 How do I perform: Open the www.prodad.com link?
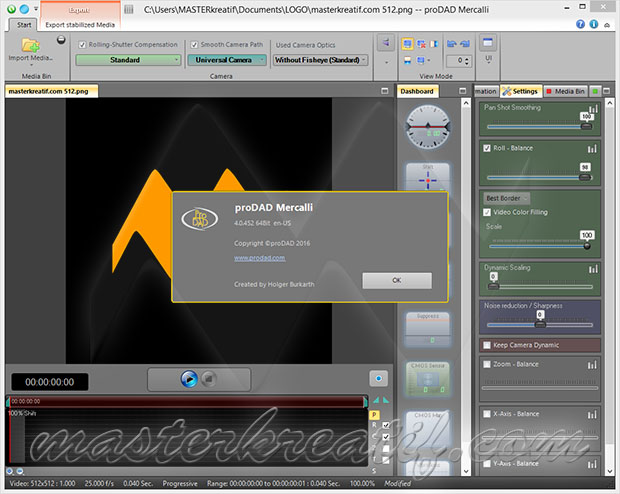[259, 258]
